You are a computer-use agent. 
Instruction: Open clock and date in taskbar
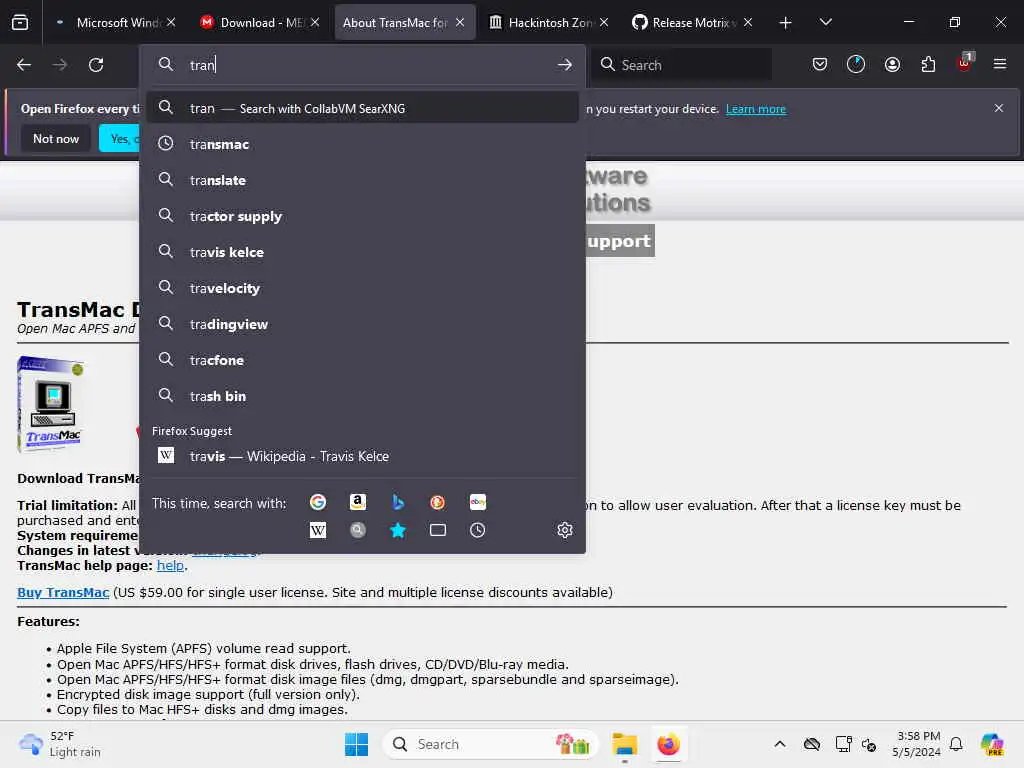point(916,744)
